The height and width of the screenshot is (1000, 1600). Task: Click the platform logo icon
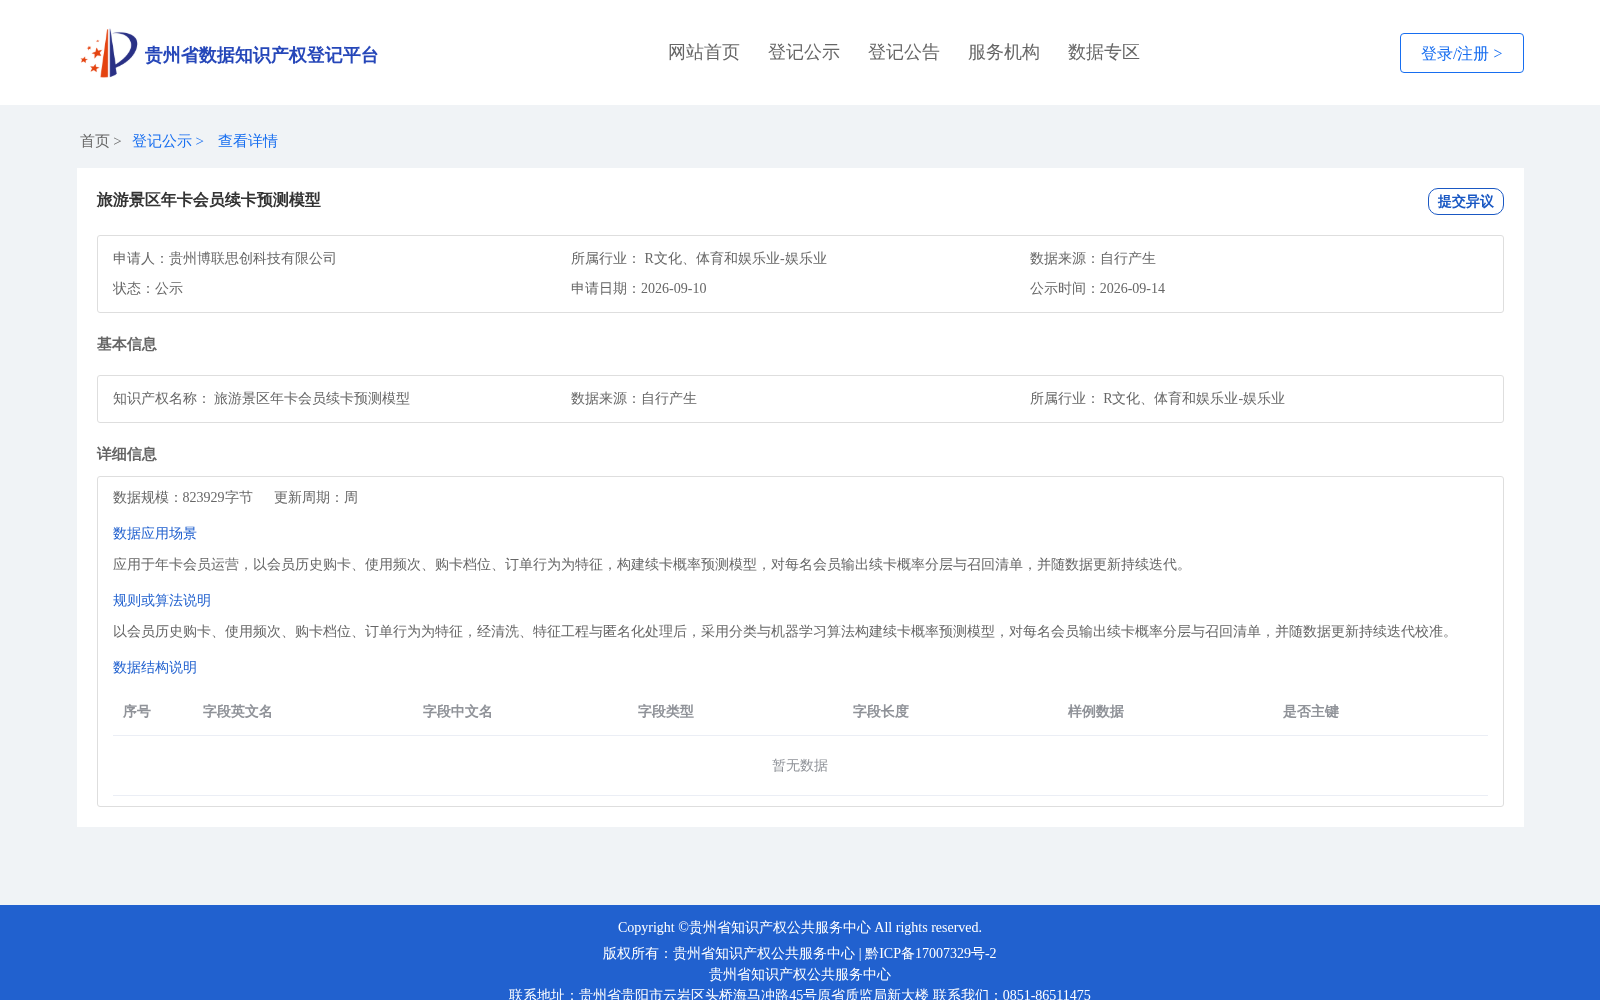point(109,53)
